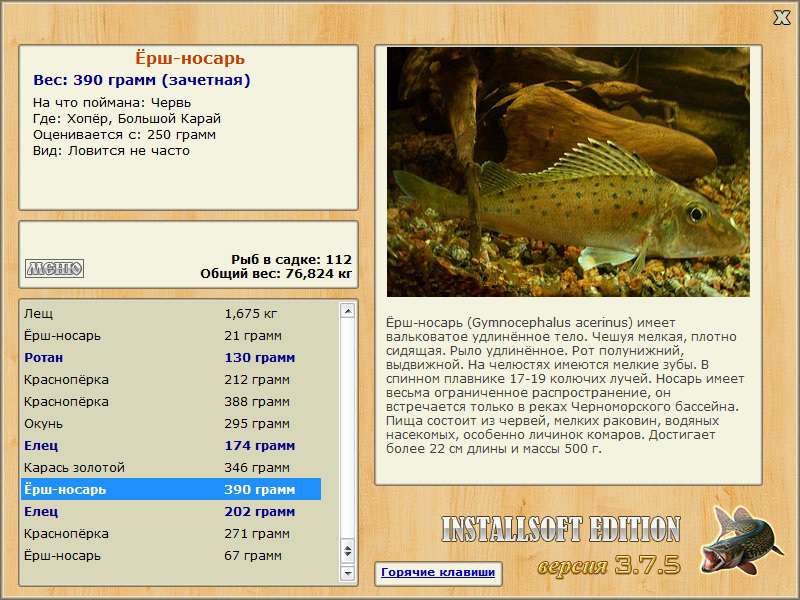This screenshot has width=800, height=600.
Task: Click the Оценивается с: 250 грамм line
Action: (124, 135)
